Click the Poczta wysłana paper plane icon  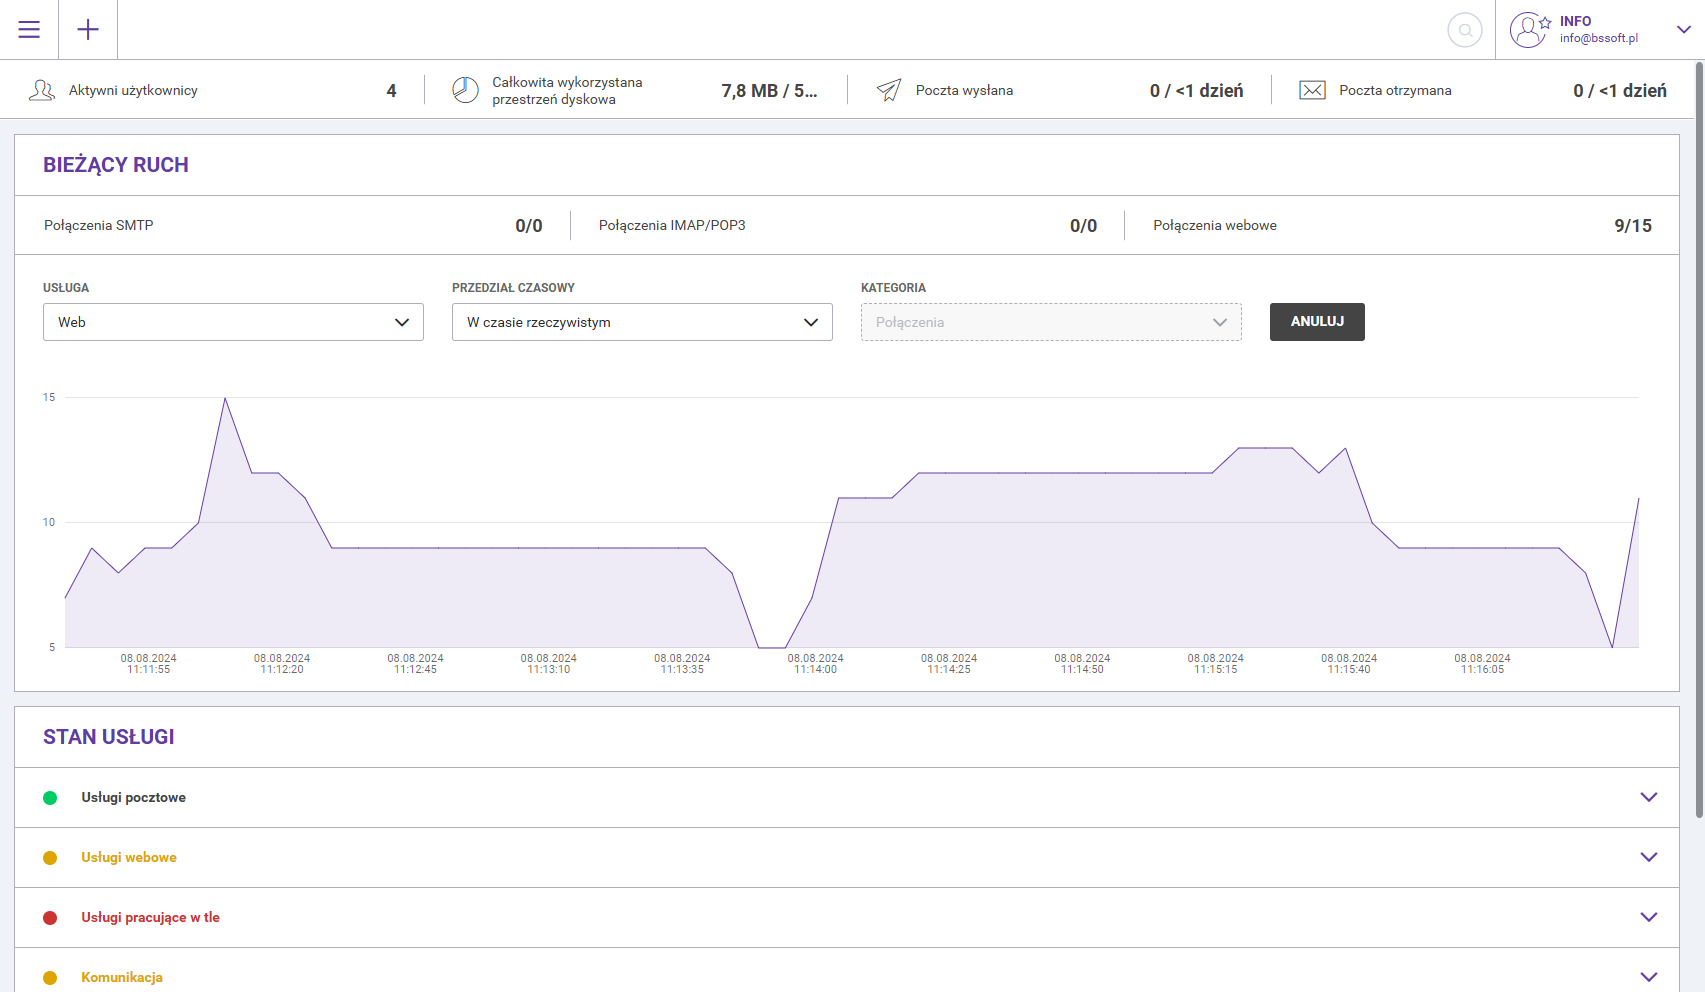[889, 91]
